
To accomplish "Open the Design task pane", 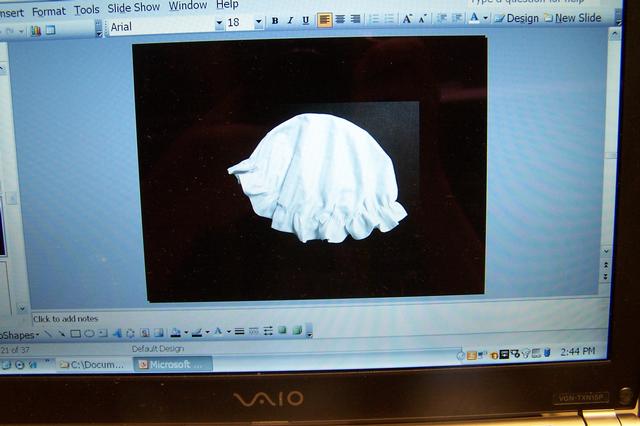I will 517,18.
